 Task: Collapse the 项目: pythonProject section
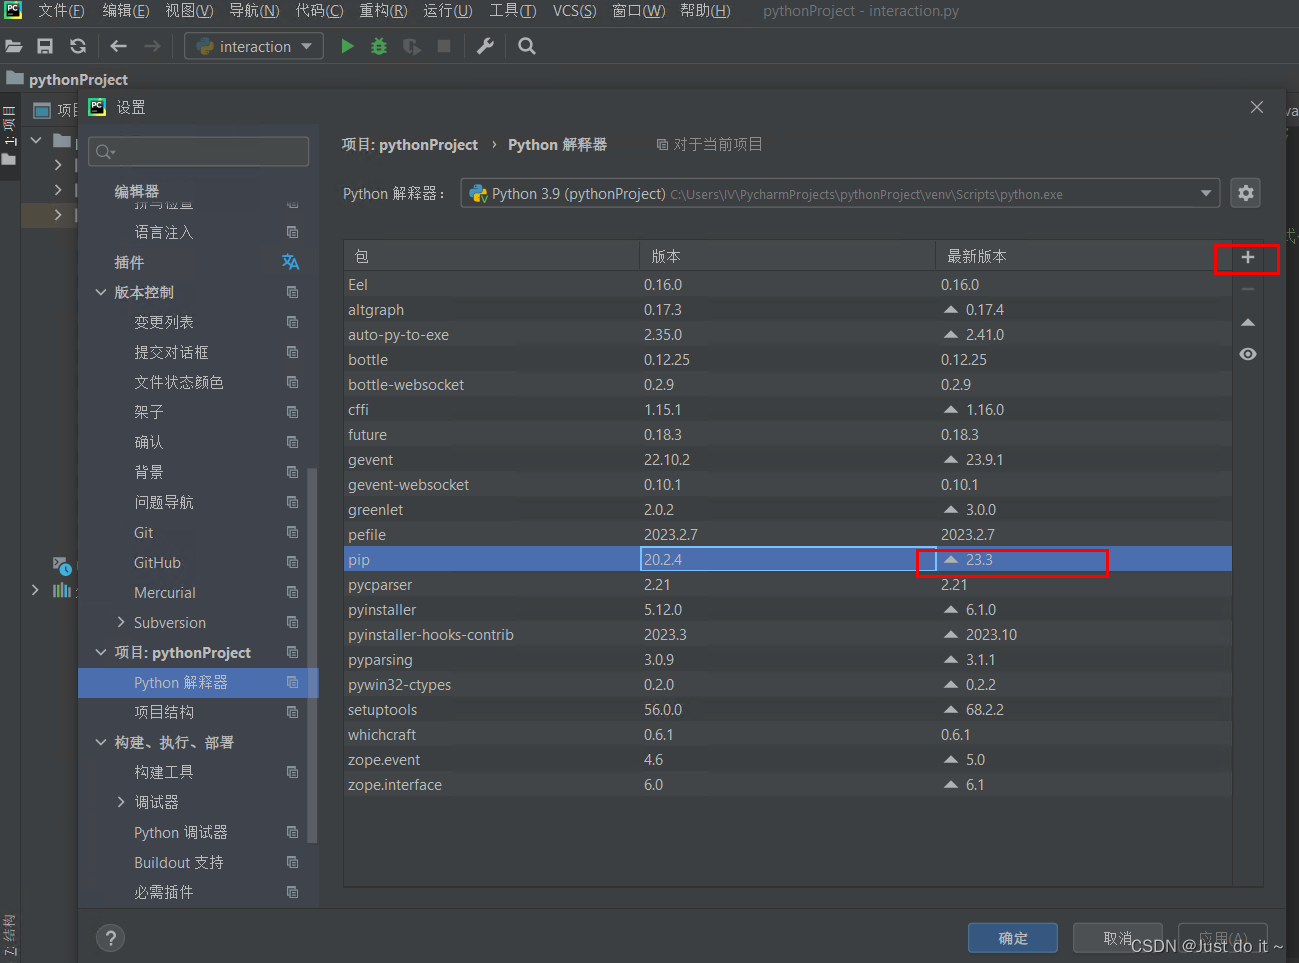101,652
